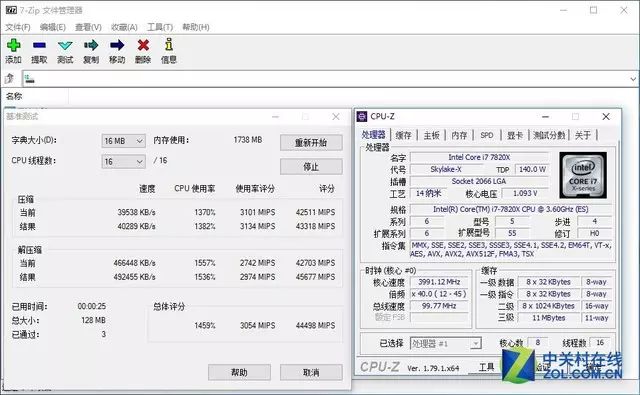This screenshot has width=640, height=395.
Task: Click the 99.77 MHz bus speed value
Action: point(439,306)
